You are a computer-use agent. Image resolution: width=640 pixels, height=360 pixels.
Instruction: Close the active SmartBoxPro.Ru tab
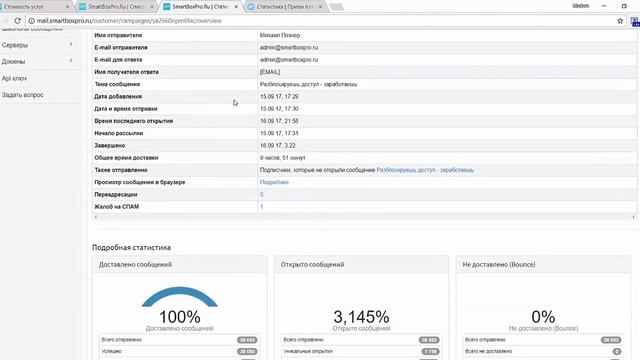click(x=236, y=7)
